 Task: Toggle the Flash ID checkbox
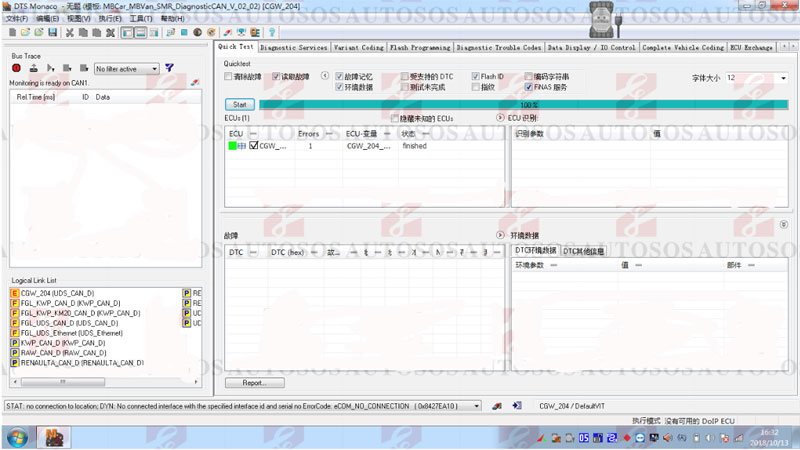pyautogui.click(x=476, y=77)
